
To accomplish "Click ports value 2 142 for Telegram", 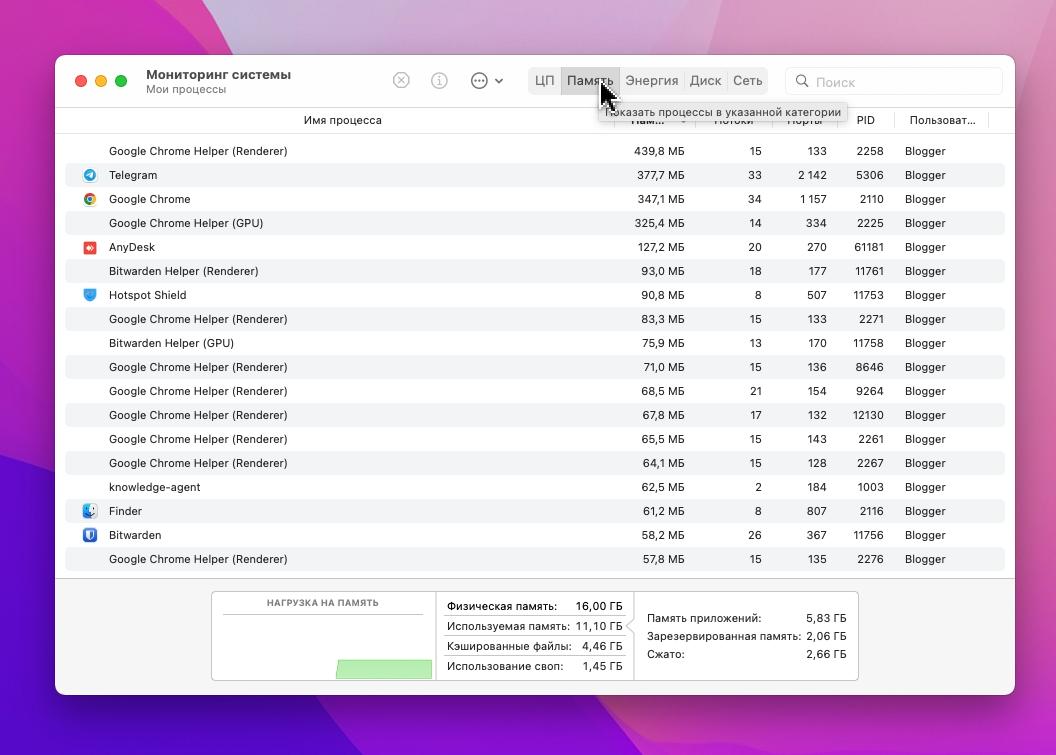I will tap(812, 175).
